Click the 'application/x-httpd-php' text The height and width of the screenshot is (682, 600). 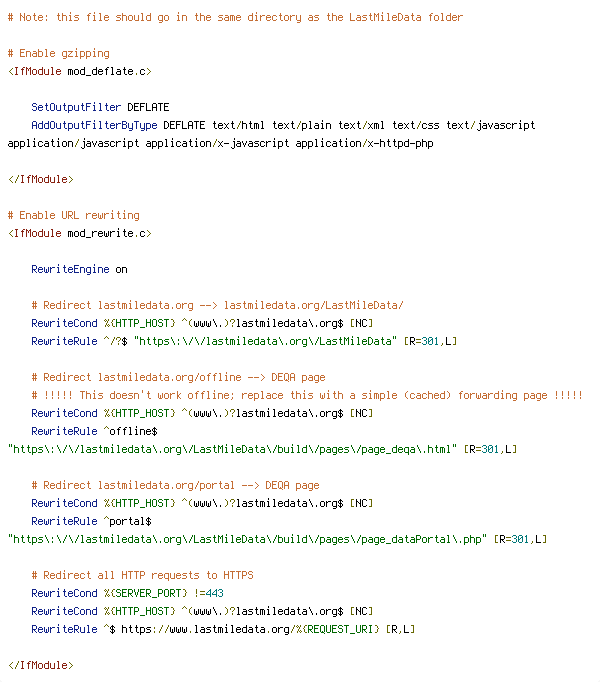click(365, 144)
